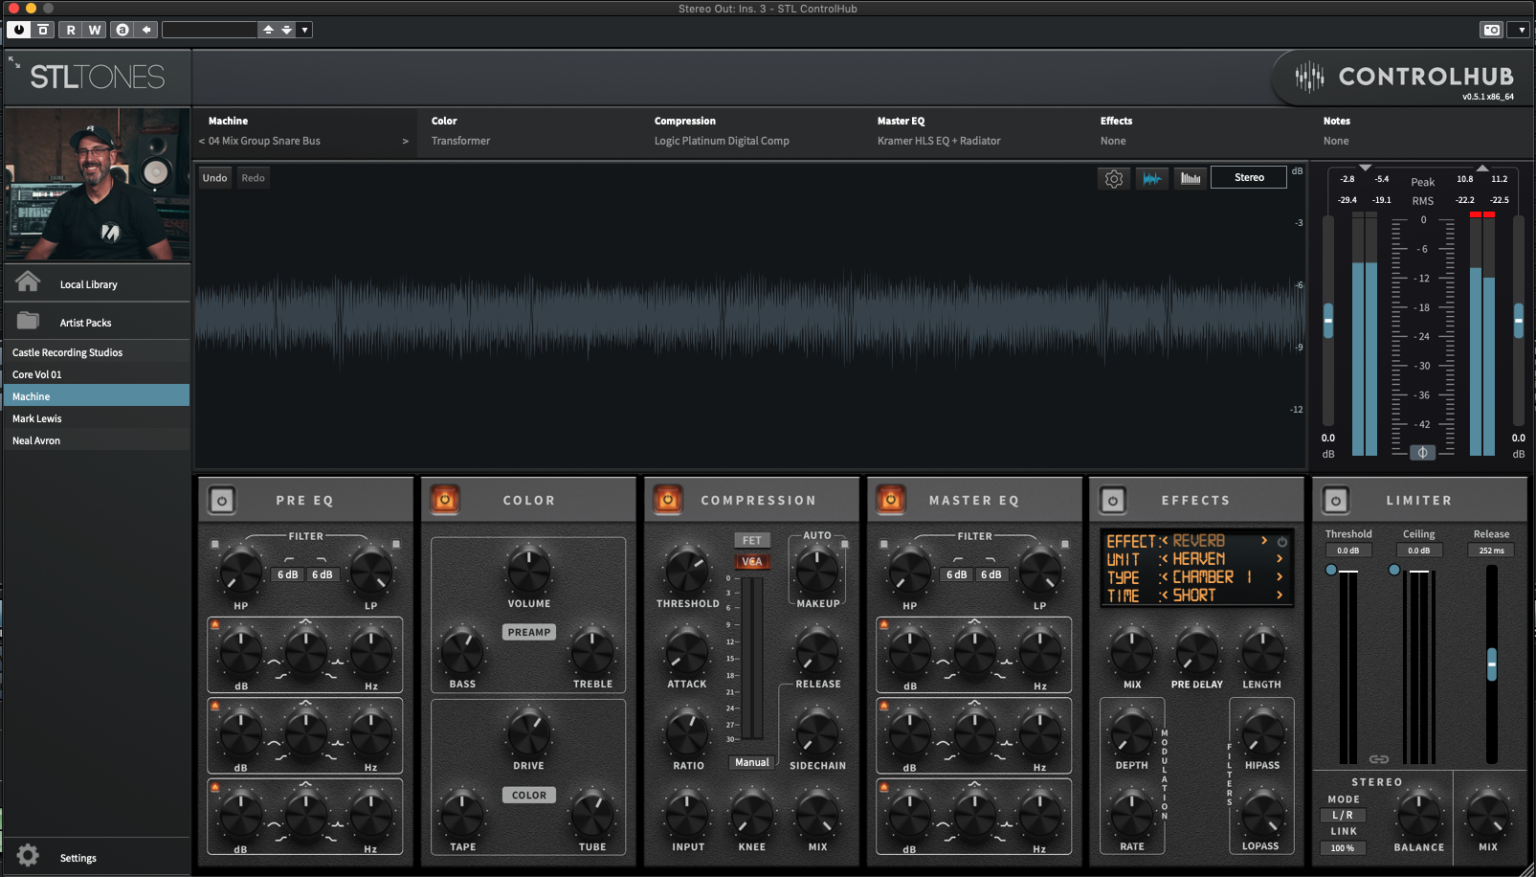Open the host preset dropdown arrow

coord(305,30)
